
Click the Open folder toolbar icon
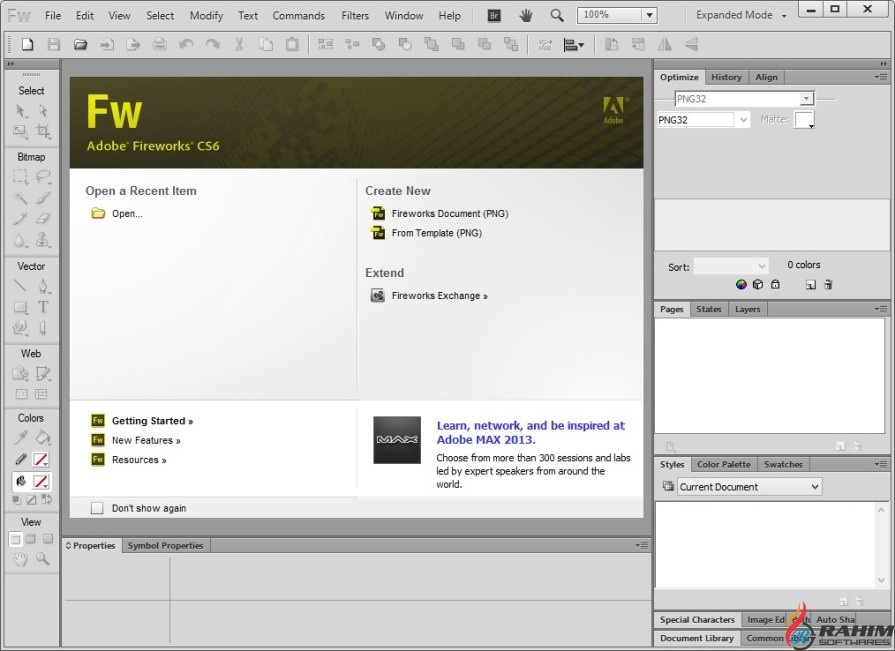pos(80,45)
